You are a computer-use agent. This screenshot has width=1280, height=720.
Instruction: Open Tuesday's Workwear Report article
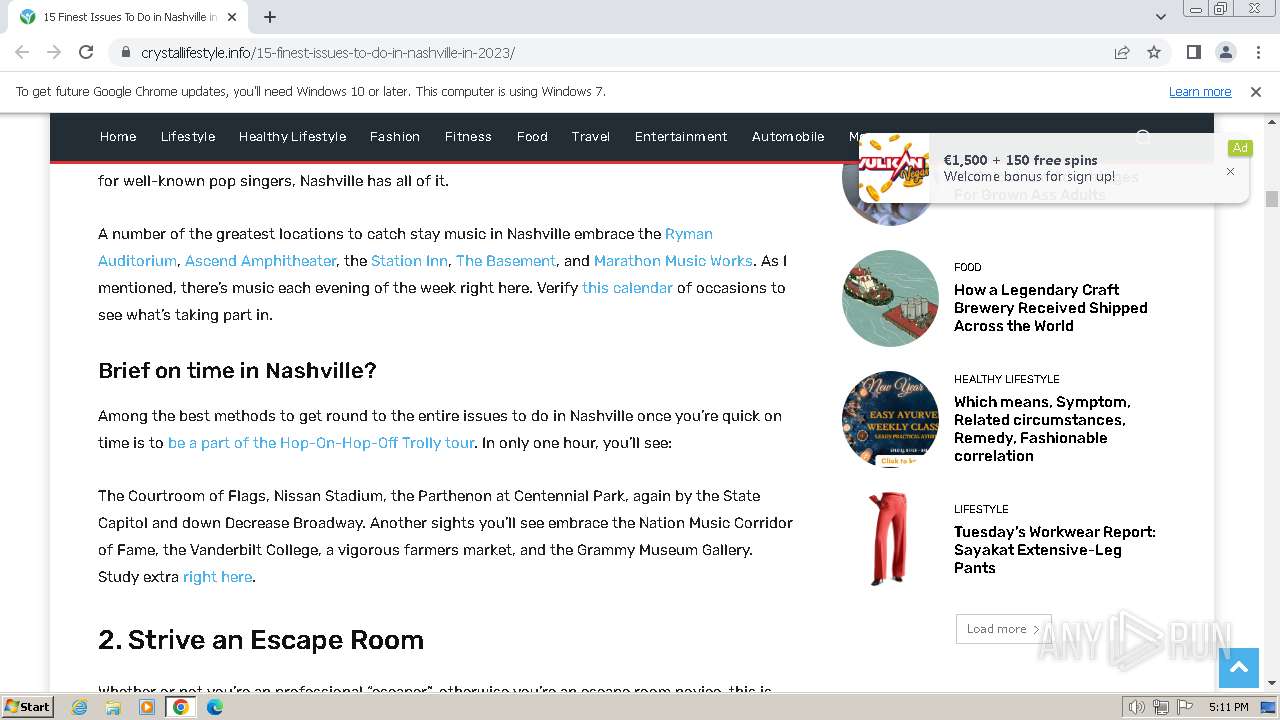[1054, 550]
